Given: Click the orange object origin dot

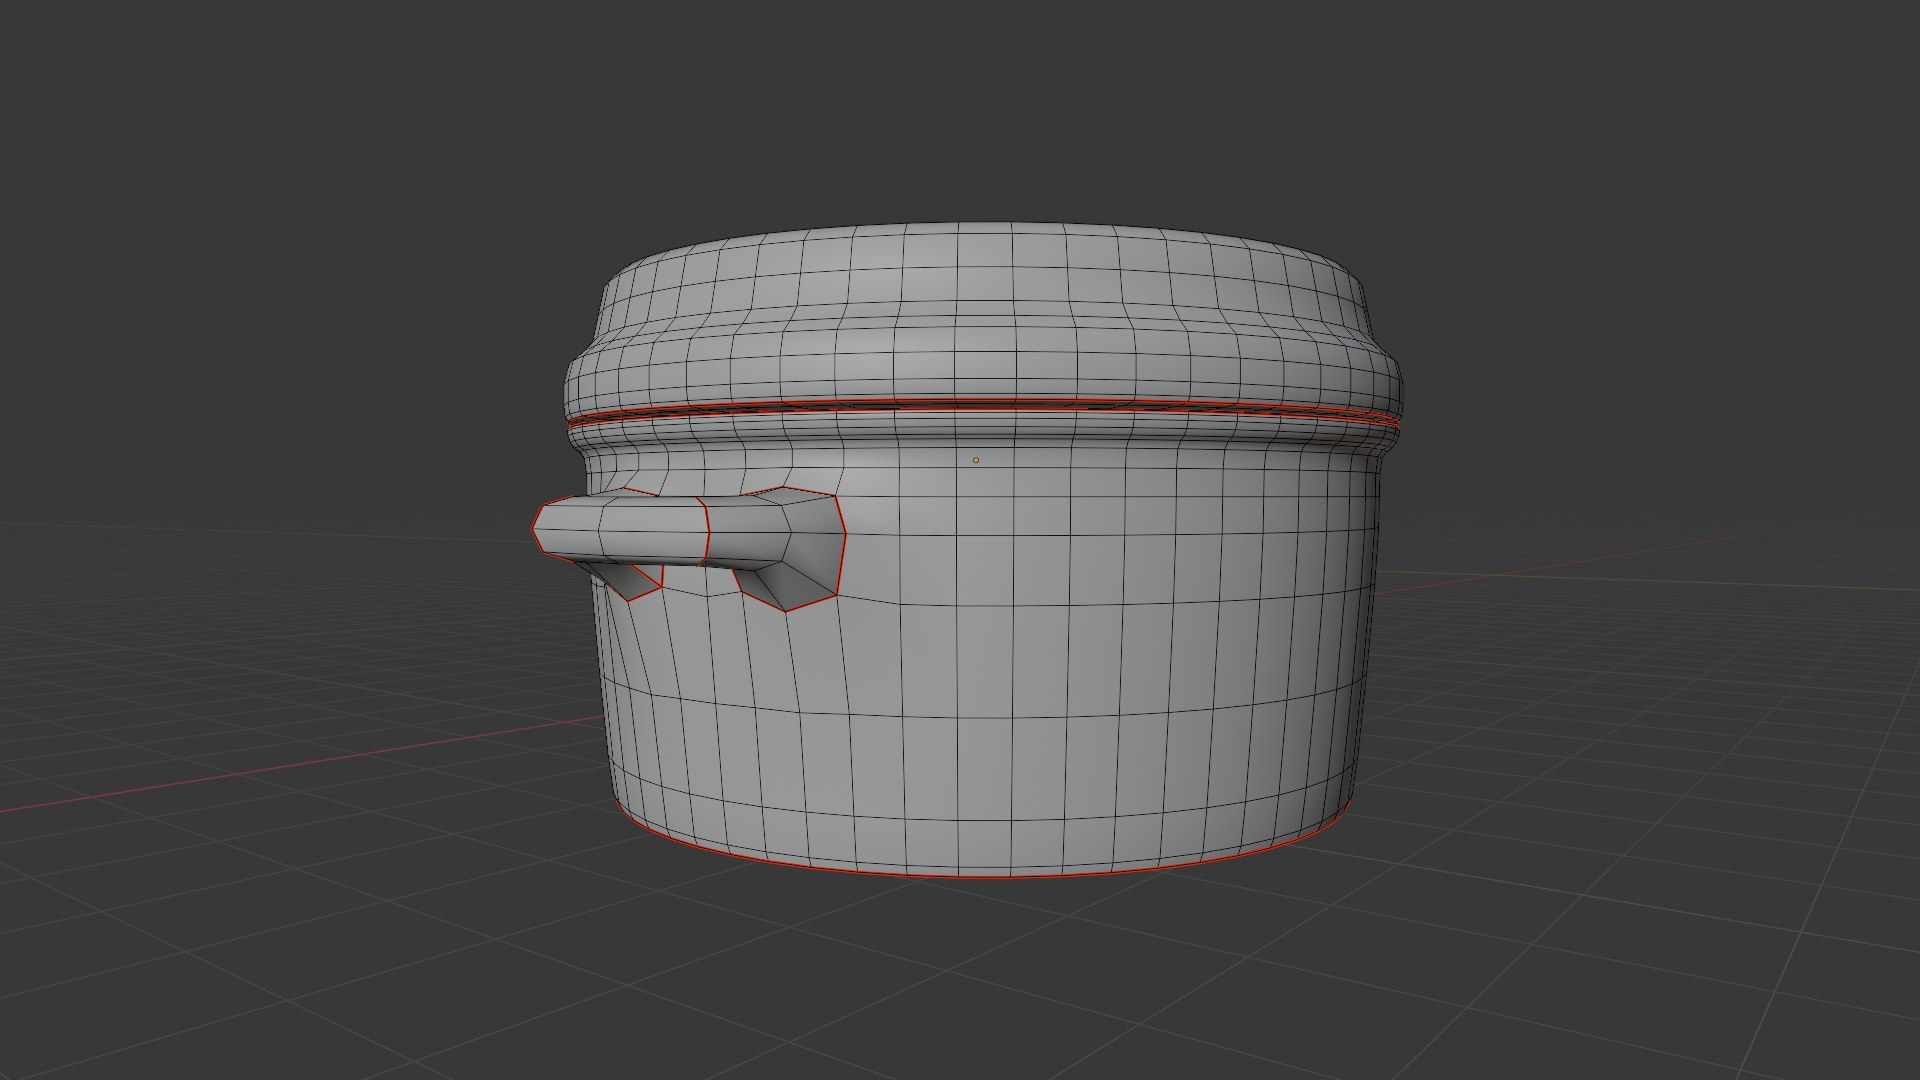Looking at the screenshot, I should tap(976, 460).
